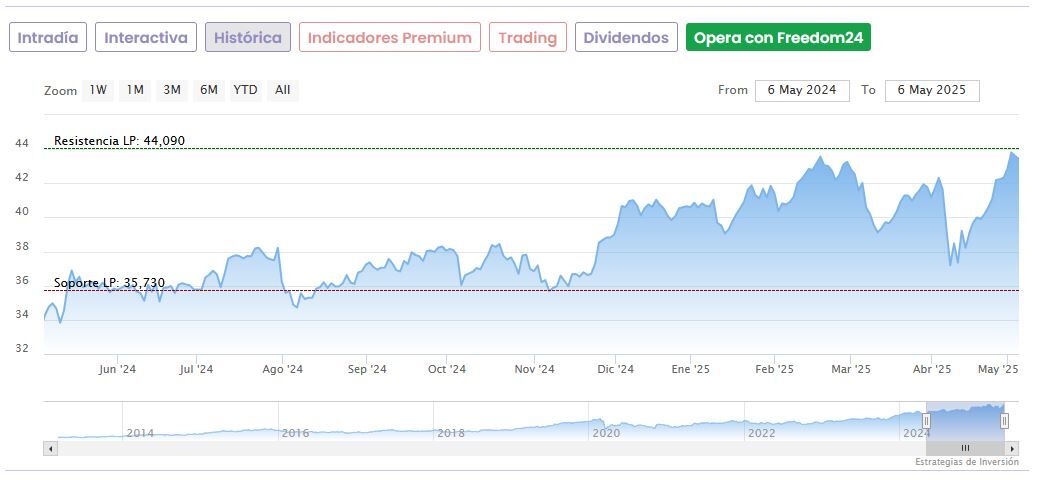Set zoom range to 1M
1038x480 pixels.
coord(135,90)
